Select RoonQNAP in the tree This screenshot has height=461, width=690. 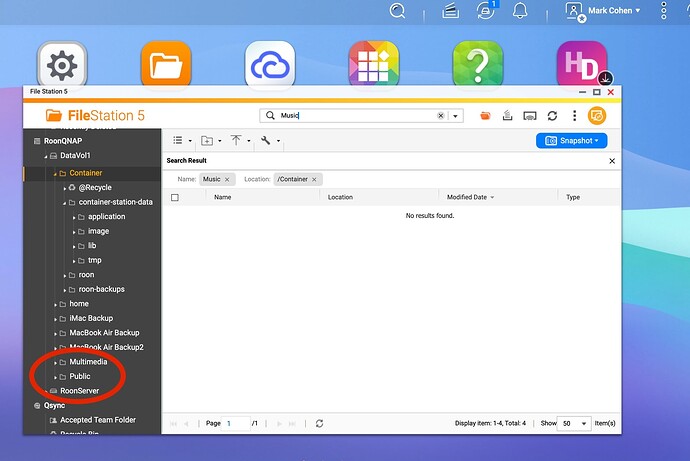coord(63,141)
